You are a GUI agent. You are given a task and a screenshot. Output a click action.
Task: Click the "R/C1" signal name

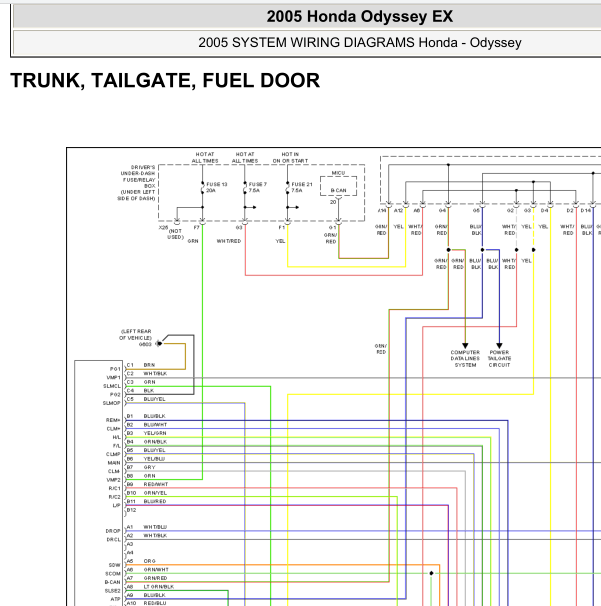114,489
